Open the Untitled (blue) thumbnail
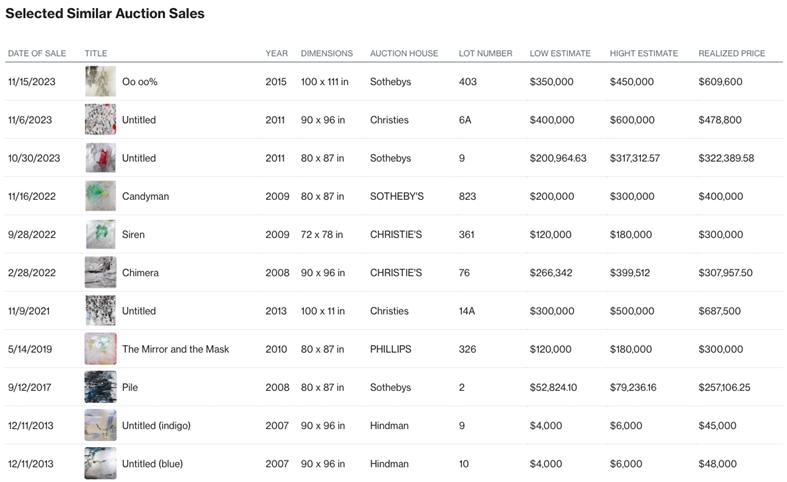787x482 pixels. (100, 463)
